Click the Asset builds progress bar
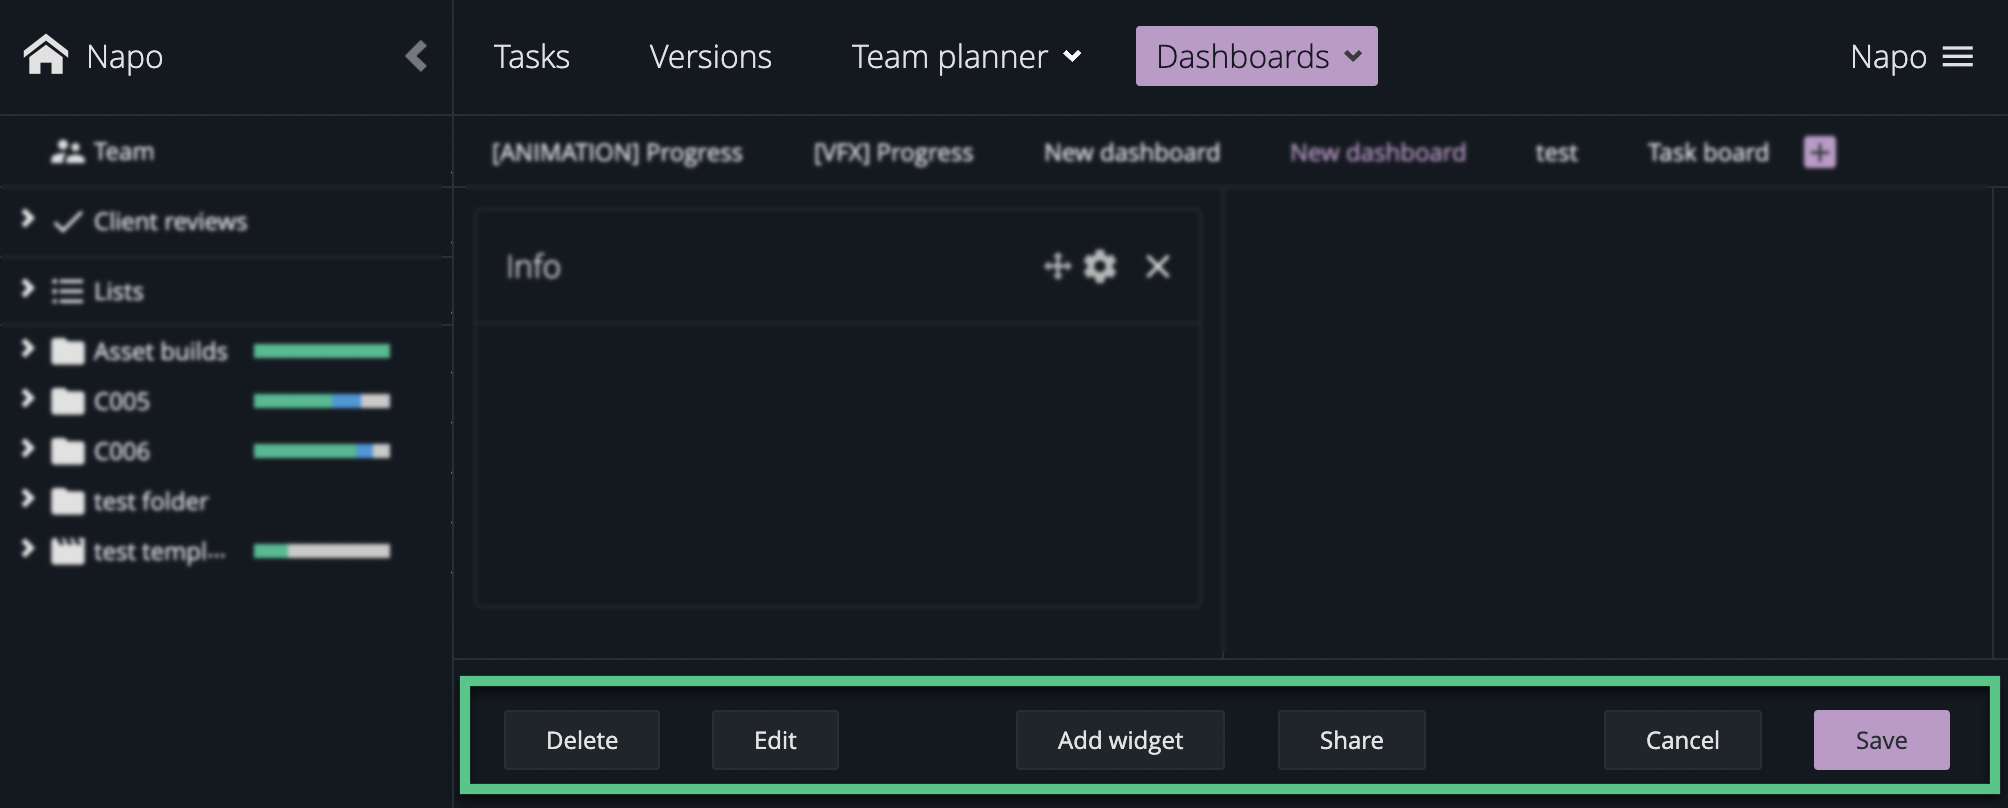The height and width of the screenshot is (808, 2008). pos(322,351)
